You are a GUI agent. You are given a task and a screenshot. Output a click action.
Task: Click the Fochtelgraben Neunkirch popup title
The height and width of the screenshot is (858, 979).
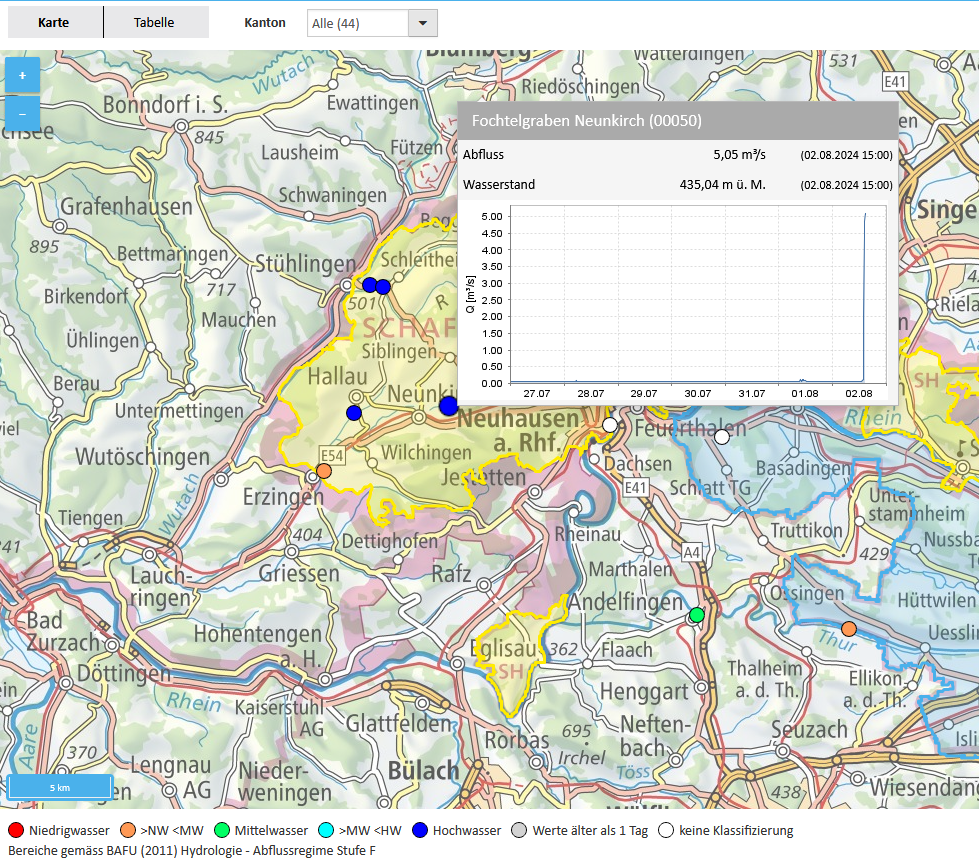[x=586, y=121]
